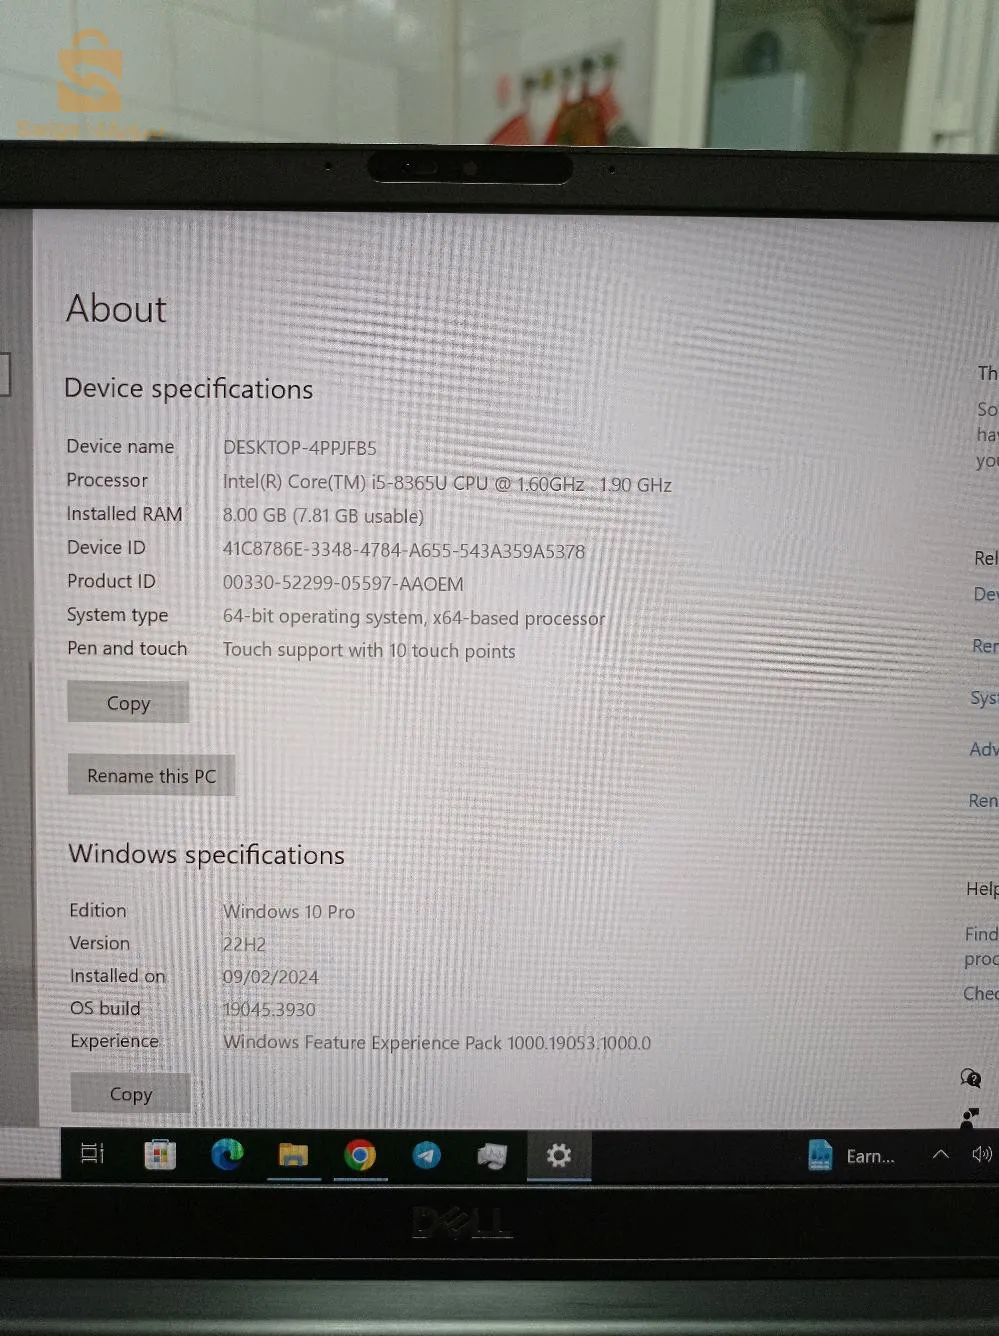This screenshot has height=1336, width=999.
Task: Click the Give Feedback icon
Action: pos(968,1117)
